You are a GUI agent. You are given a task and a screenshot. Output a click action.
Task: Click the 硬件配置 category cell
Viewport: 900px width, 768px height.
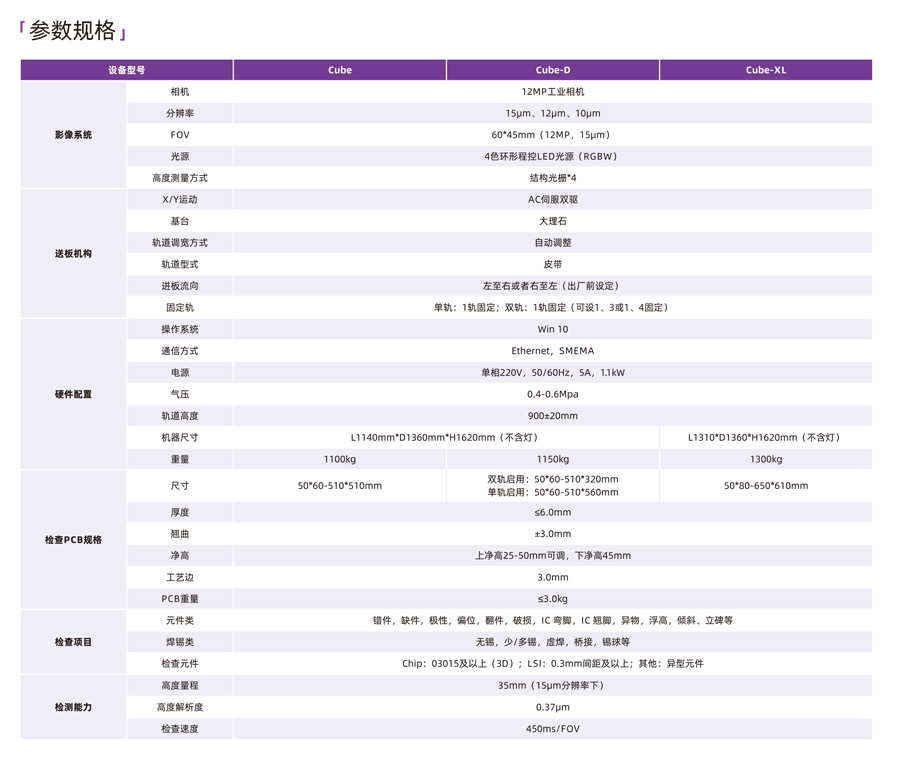pyautogui.click(x=74, y=395)
